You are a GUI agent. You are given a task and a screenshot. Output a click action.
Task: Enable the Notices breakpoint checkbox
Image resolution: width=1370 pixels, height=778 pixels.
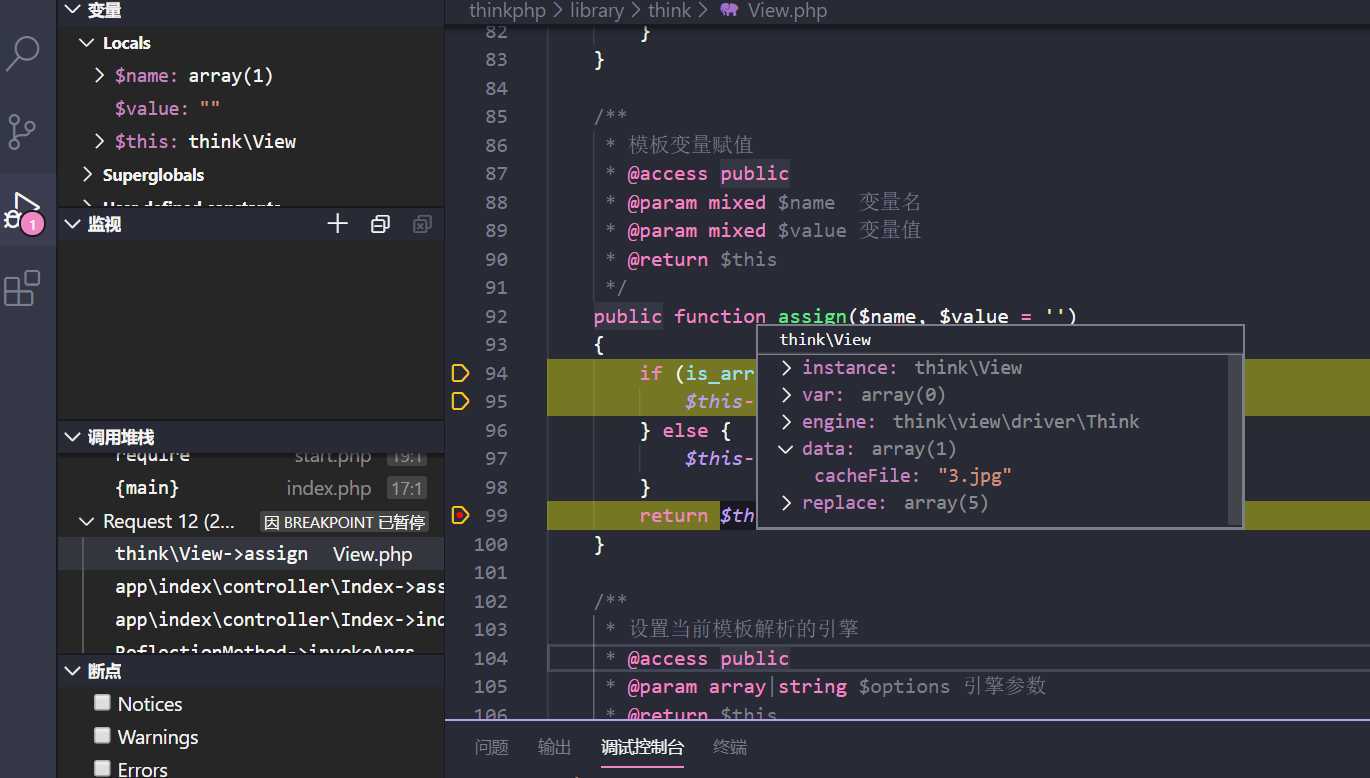(x=102, y=703)
